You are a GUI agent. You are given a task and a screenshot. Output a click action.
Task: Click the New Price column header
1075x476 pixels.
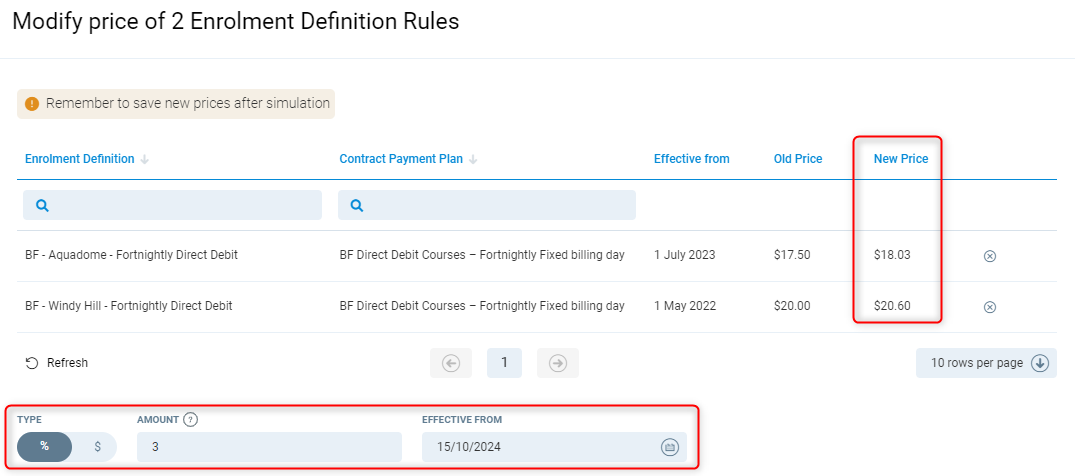901,159
